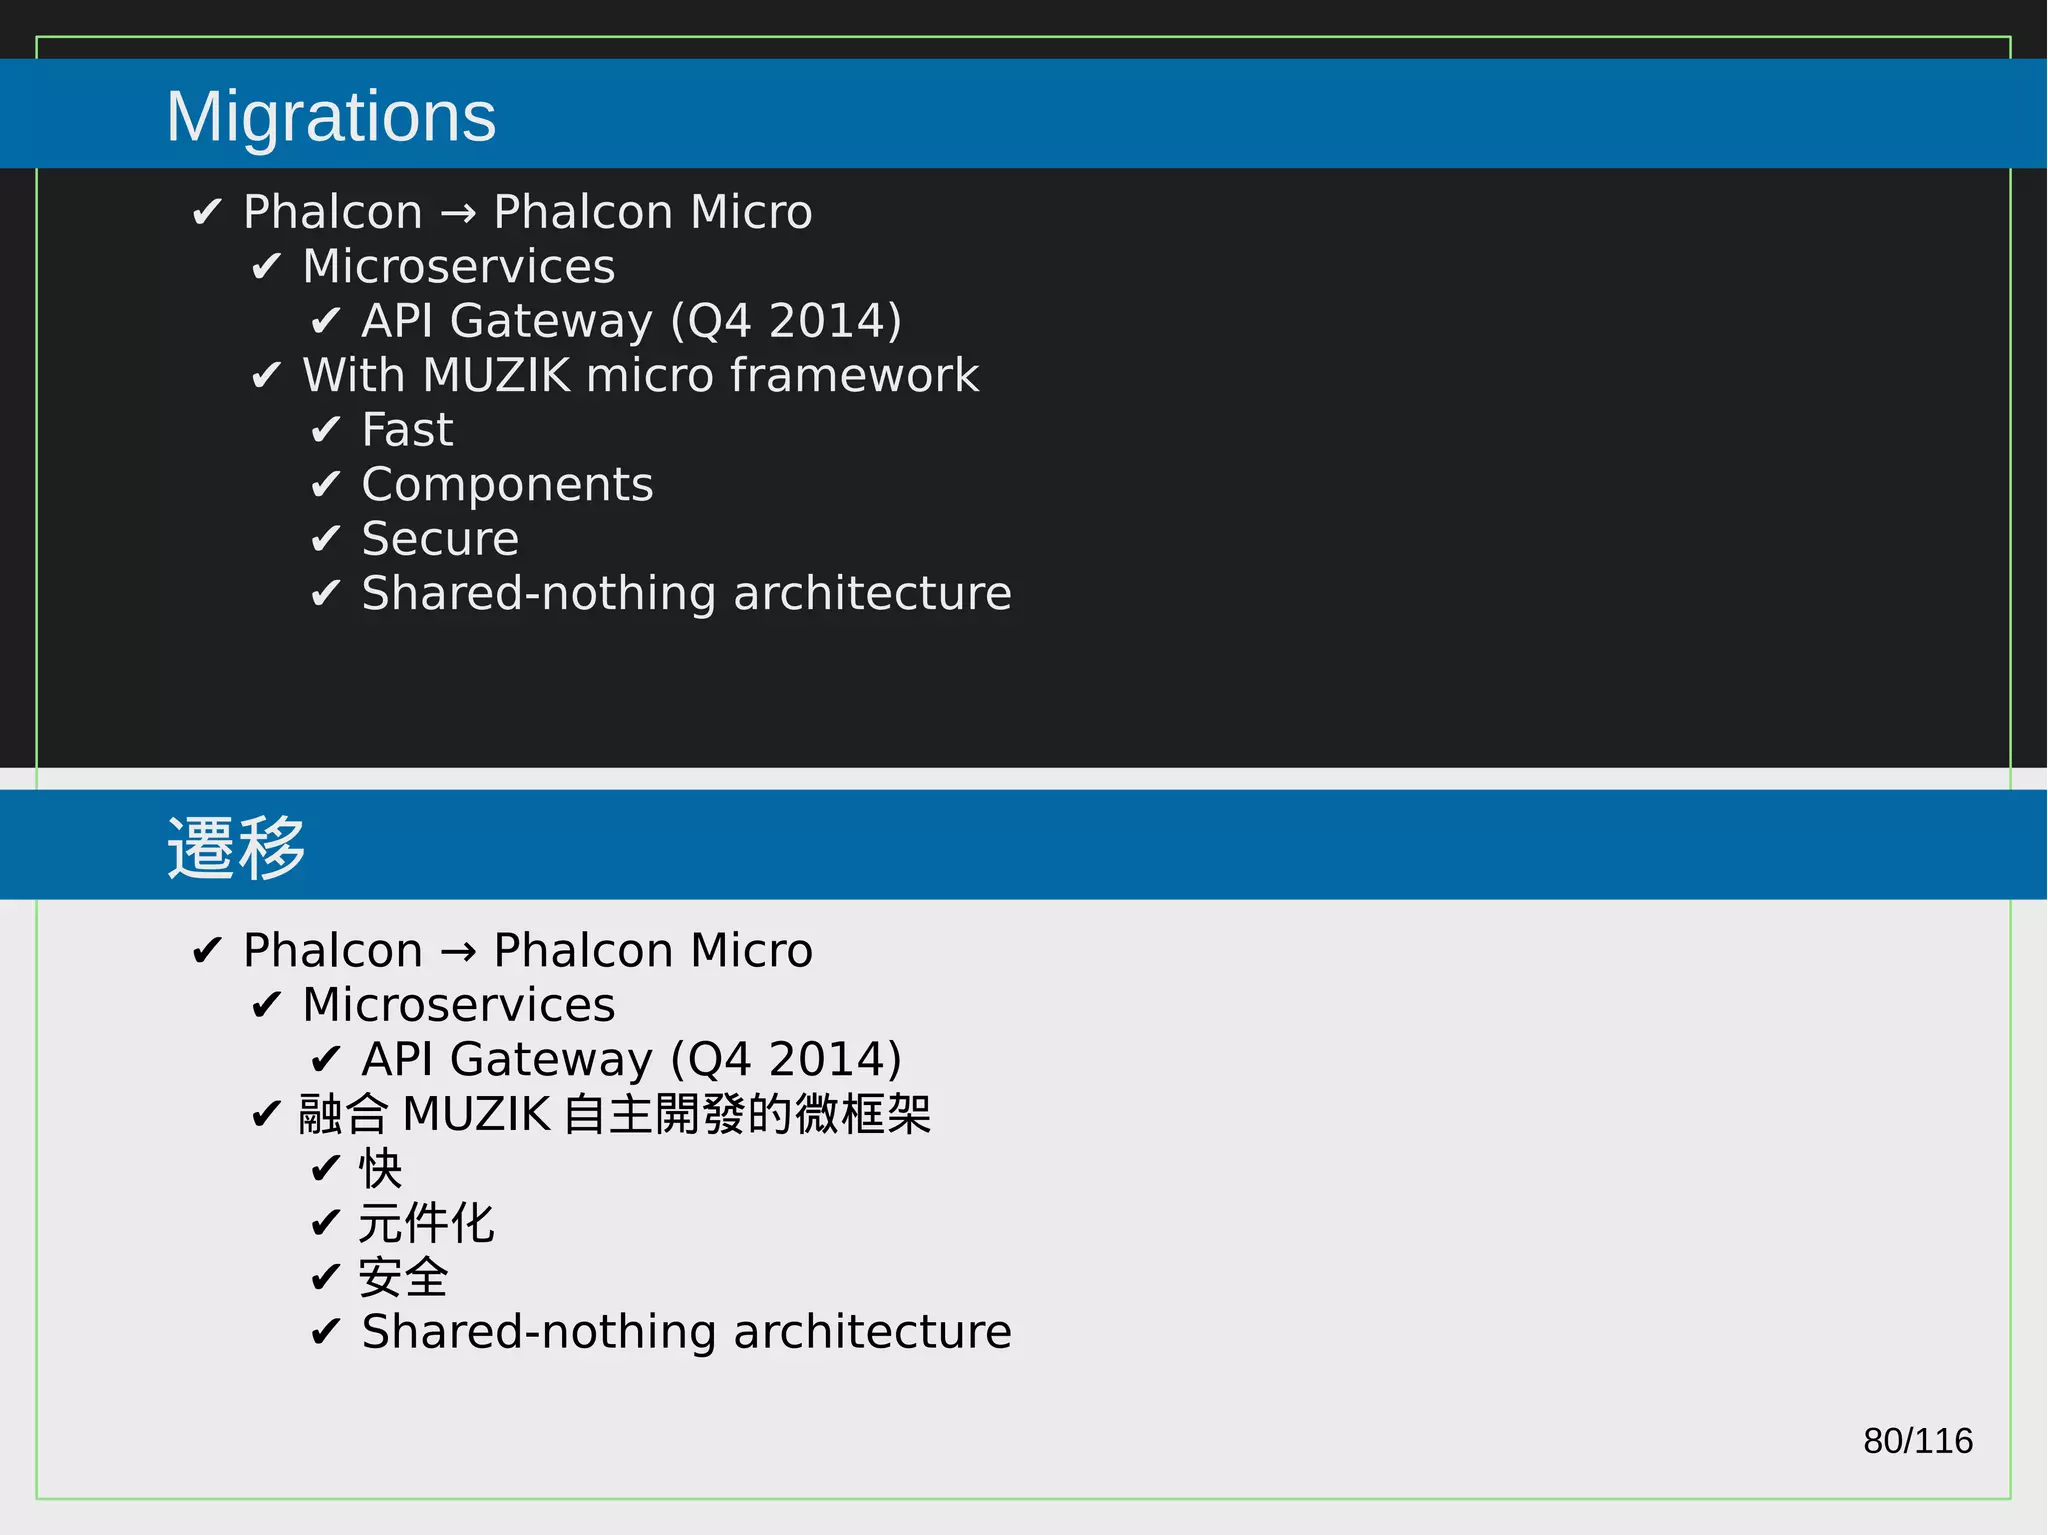Select 'API Gateway (Q4 2014)' on light slide
The width and height of the screenshot is (2048, 1535).
tap(632, 1059)
